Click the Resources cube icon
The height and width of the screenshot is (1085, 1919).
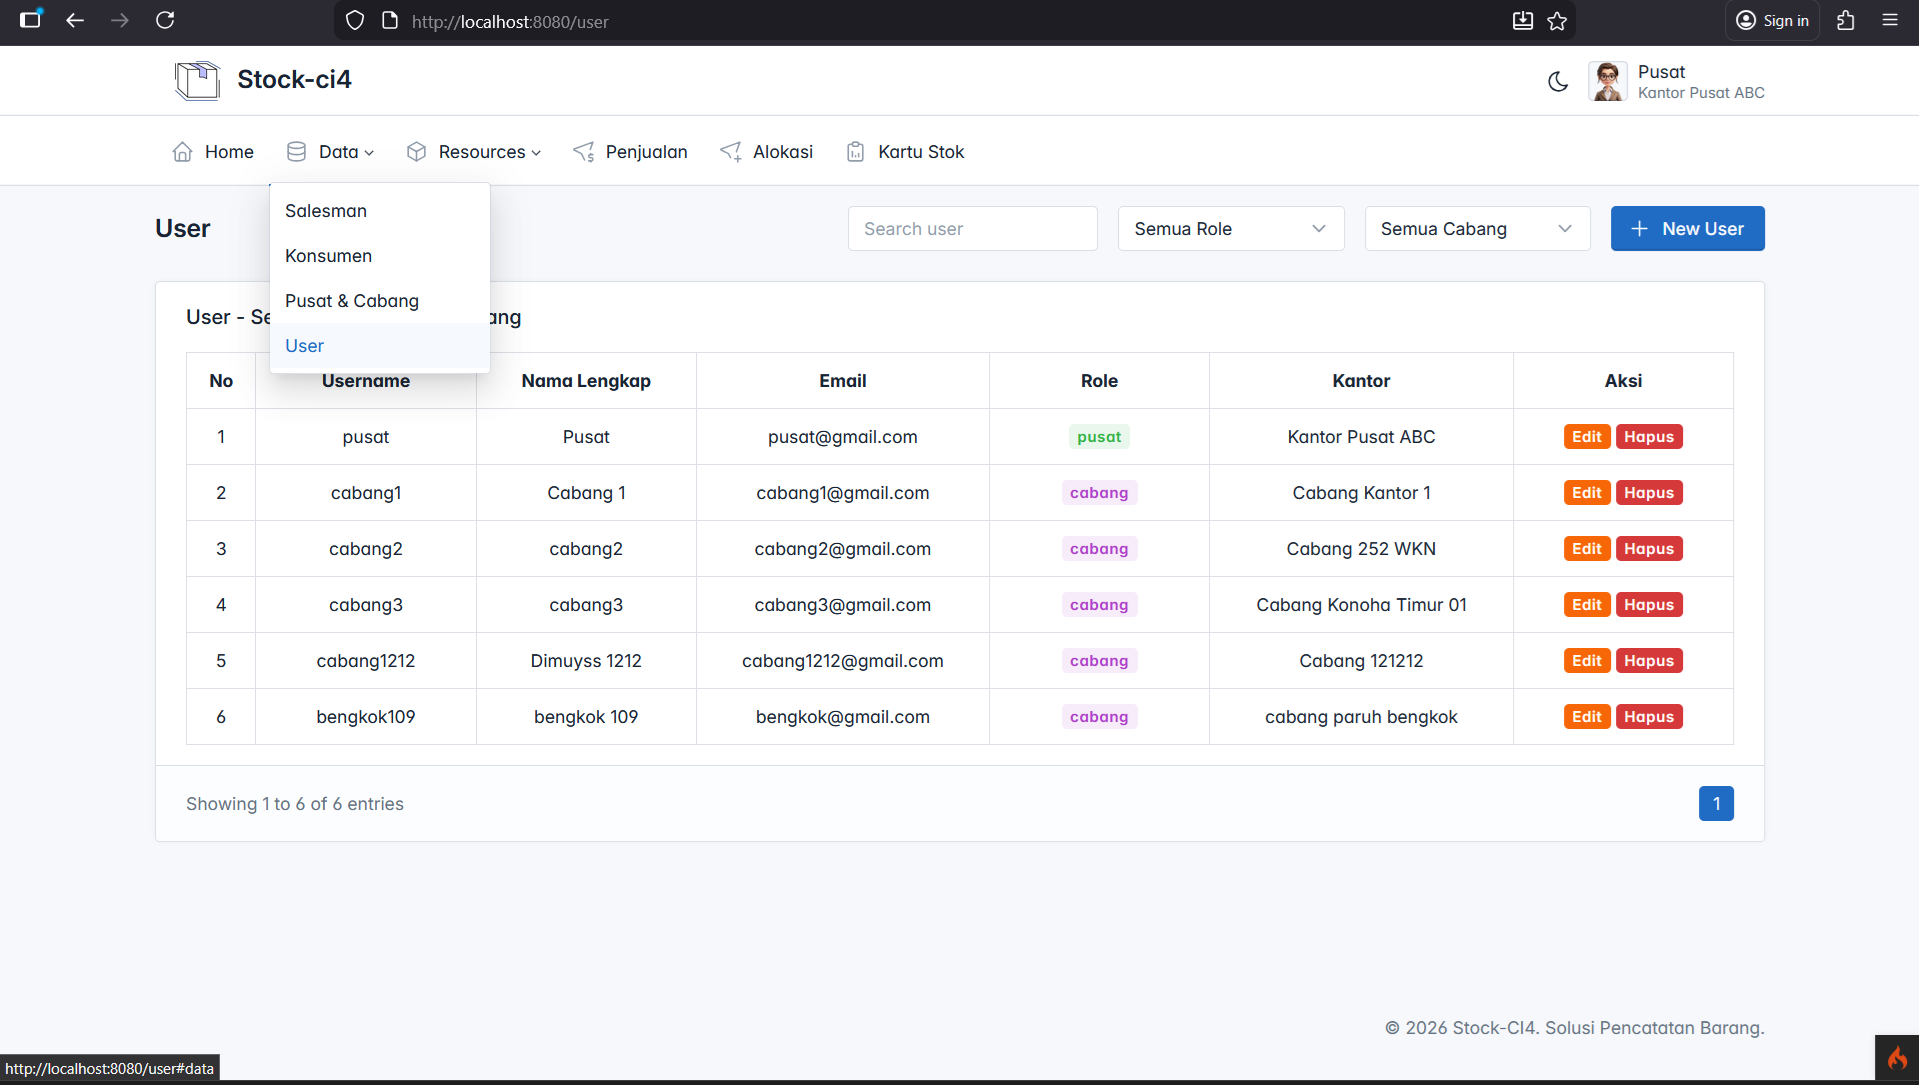416,152
